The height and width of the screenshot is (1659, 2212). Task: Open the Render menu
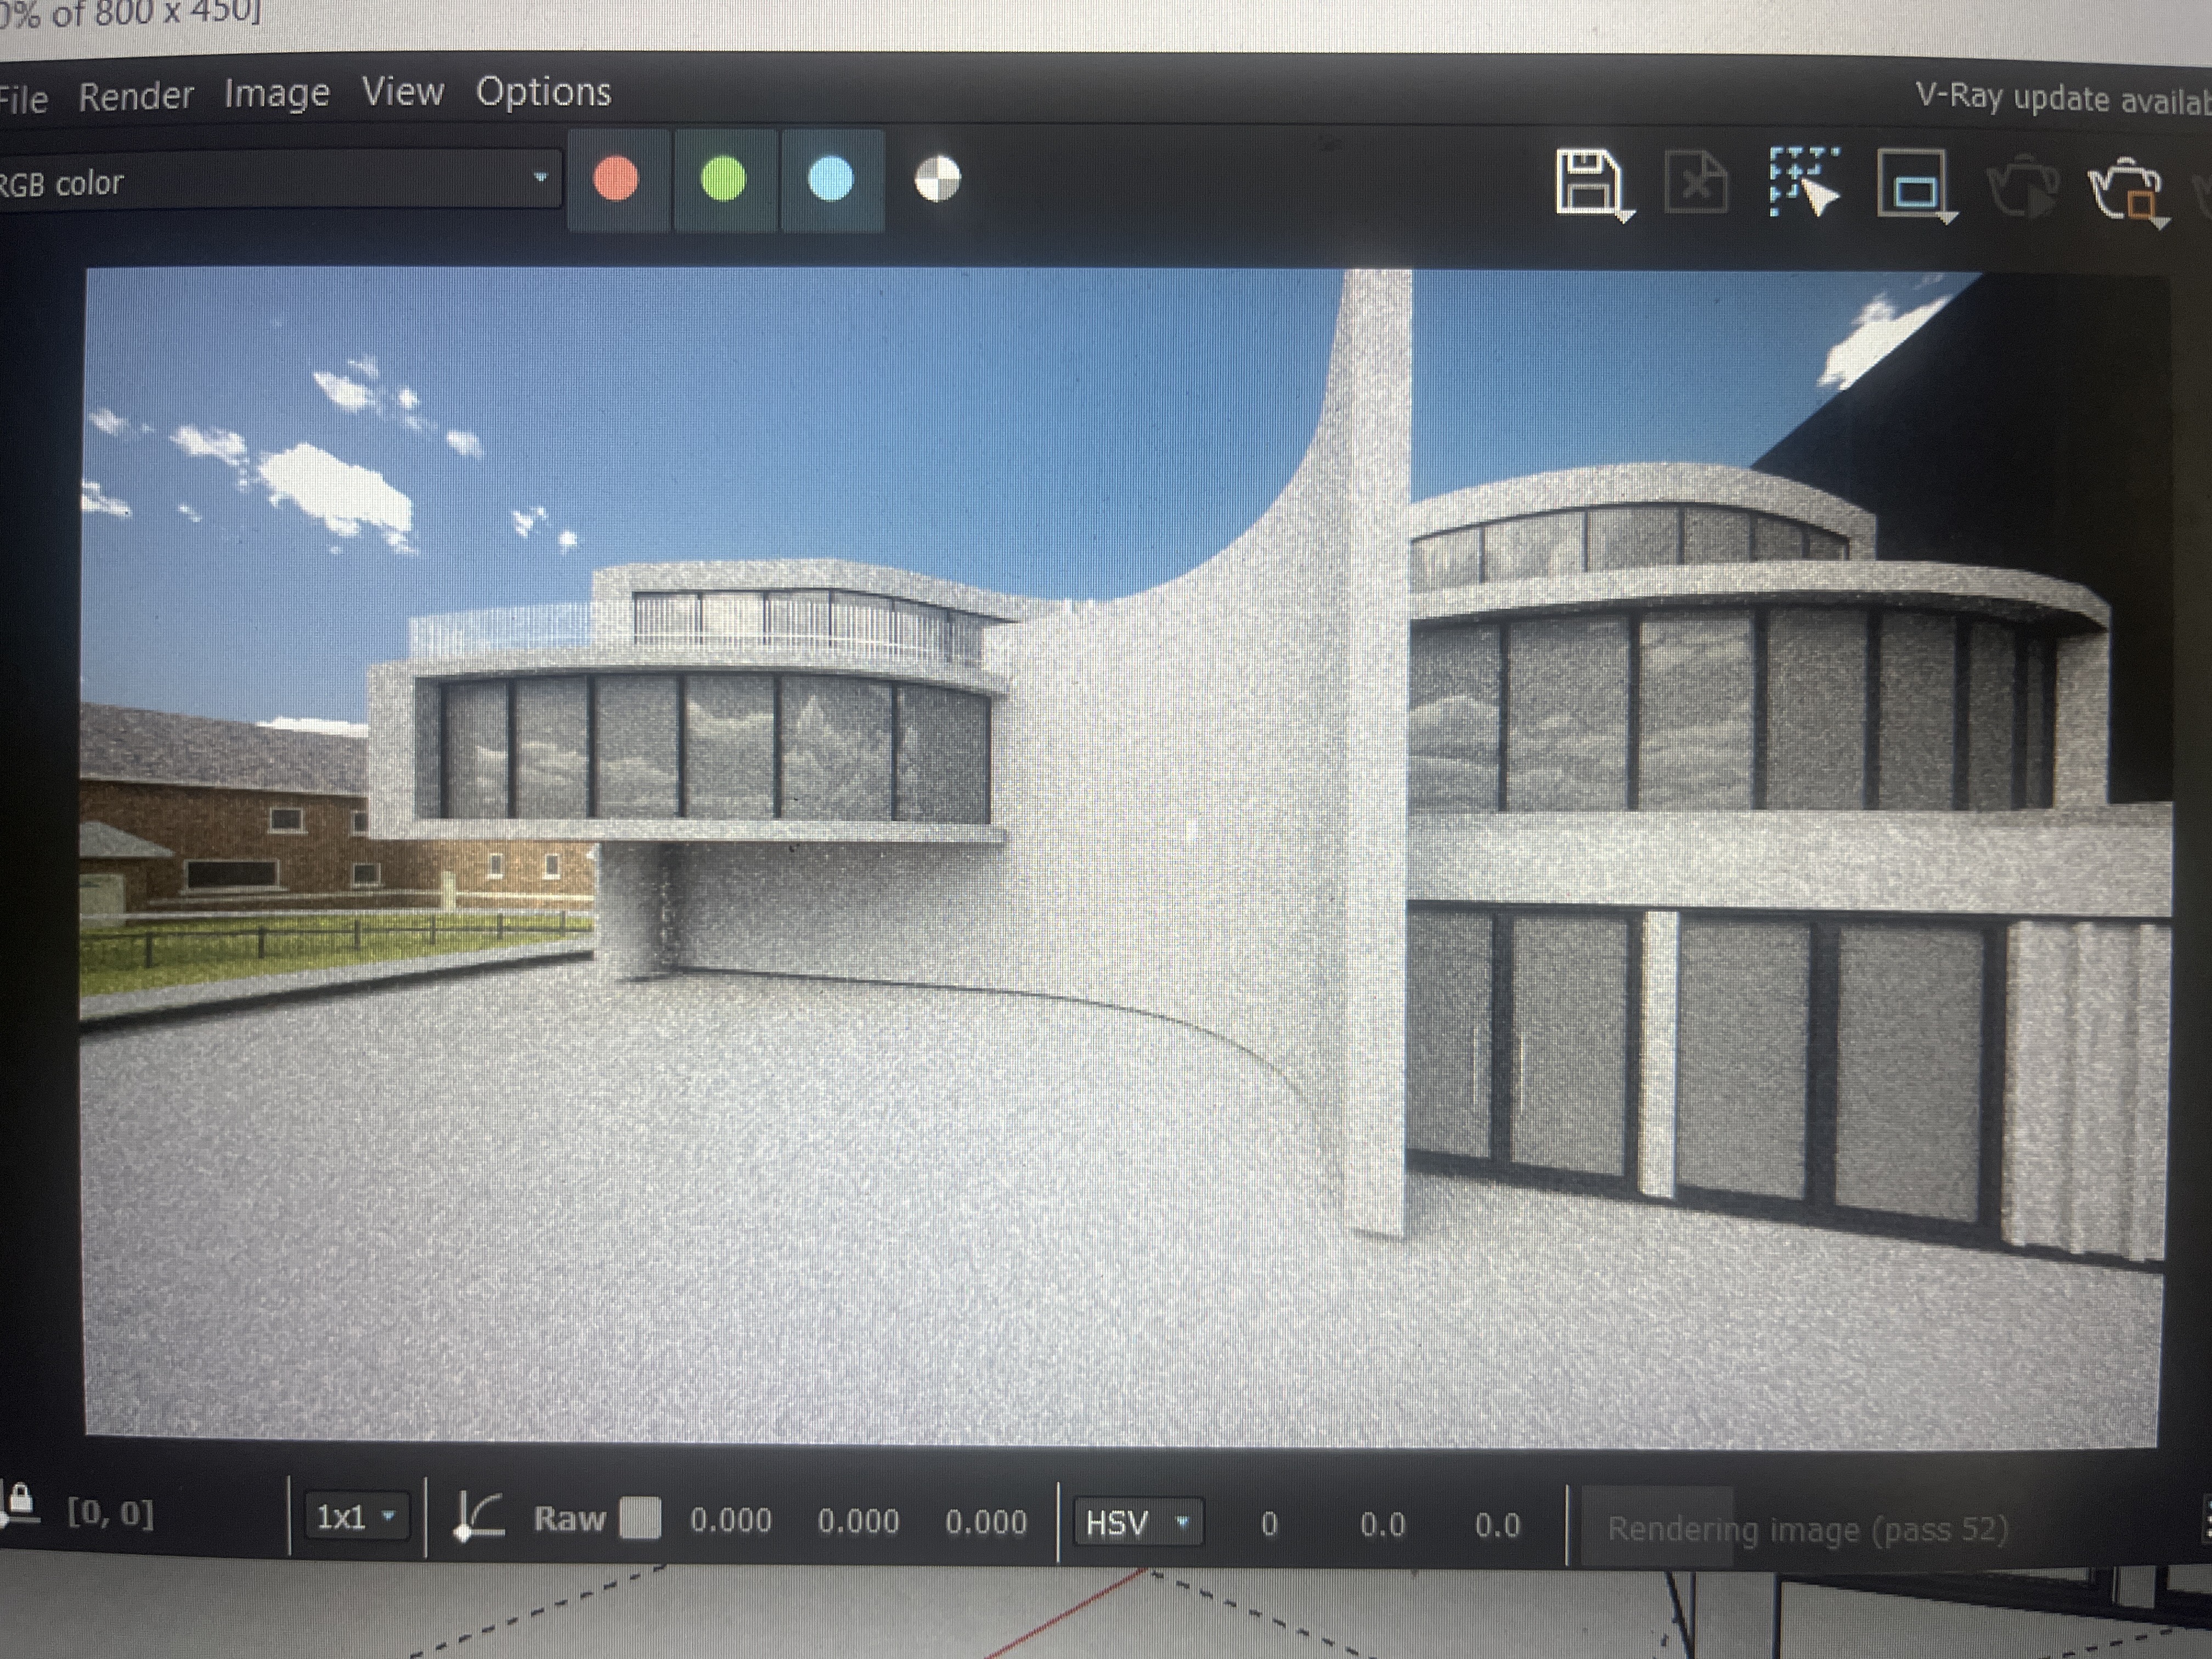pos(136,97)
